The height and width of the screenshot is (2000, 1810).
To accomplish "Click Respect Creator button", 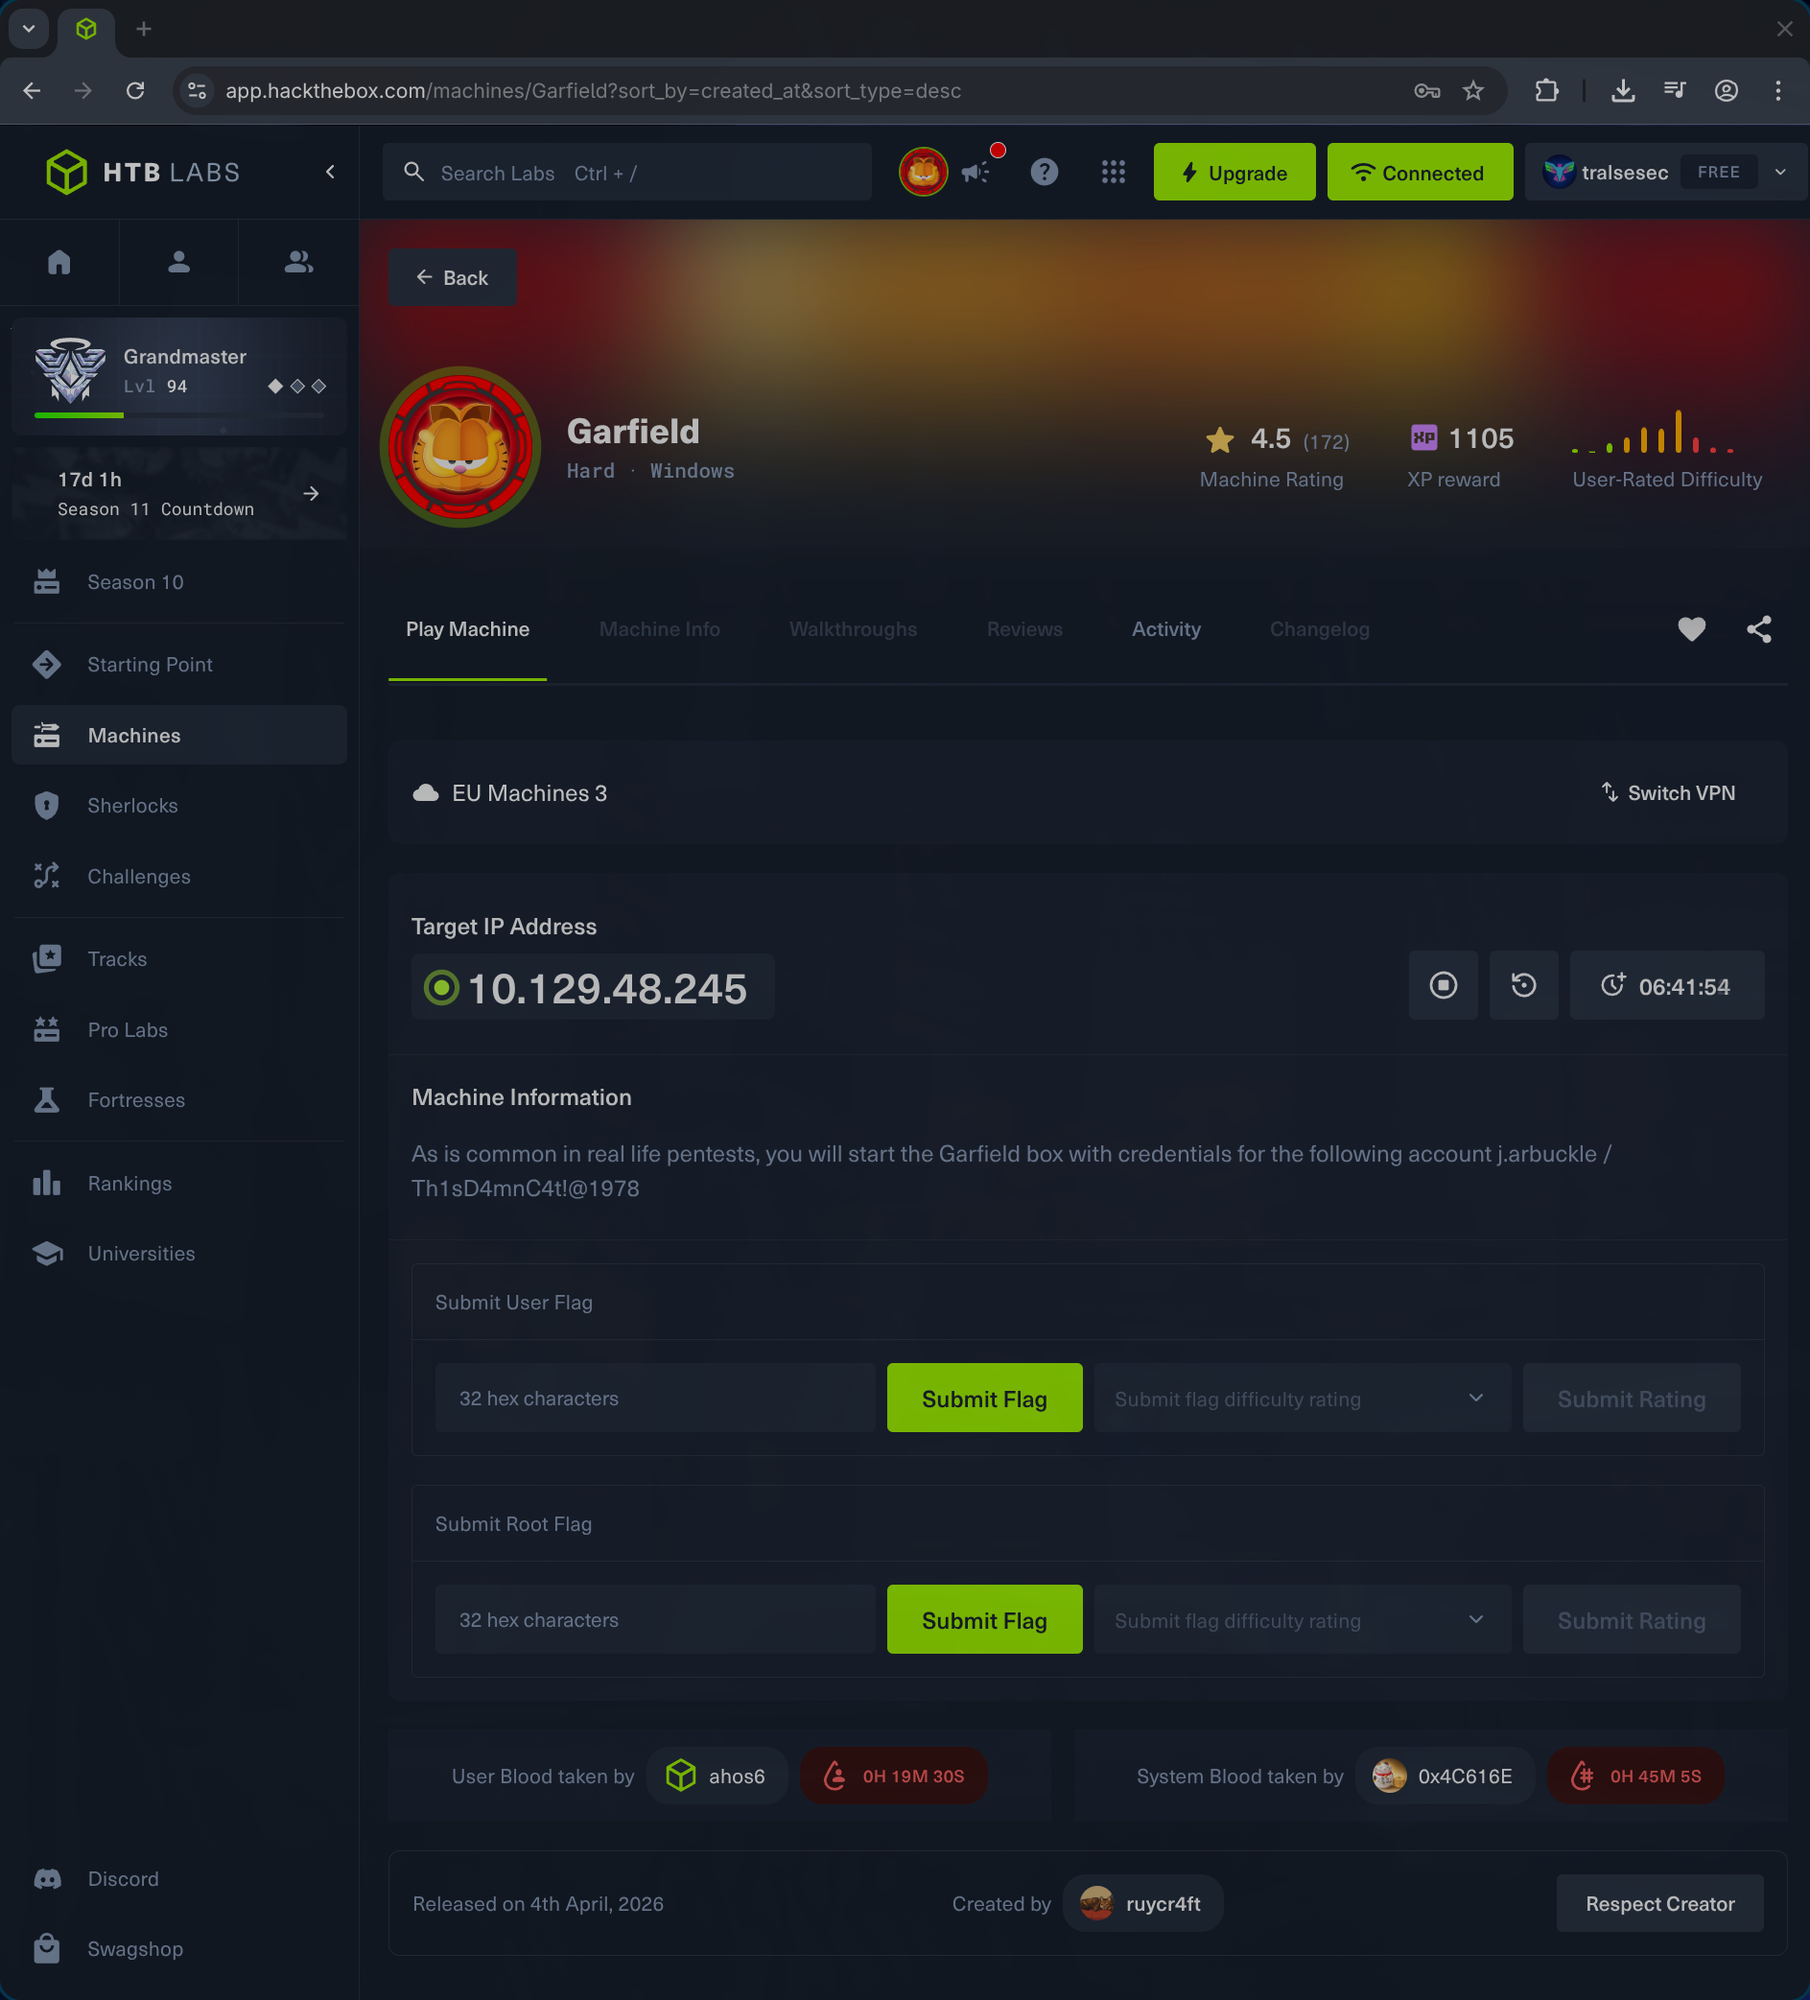I will tap(1659, 1904).
